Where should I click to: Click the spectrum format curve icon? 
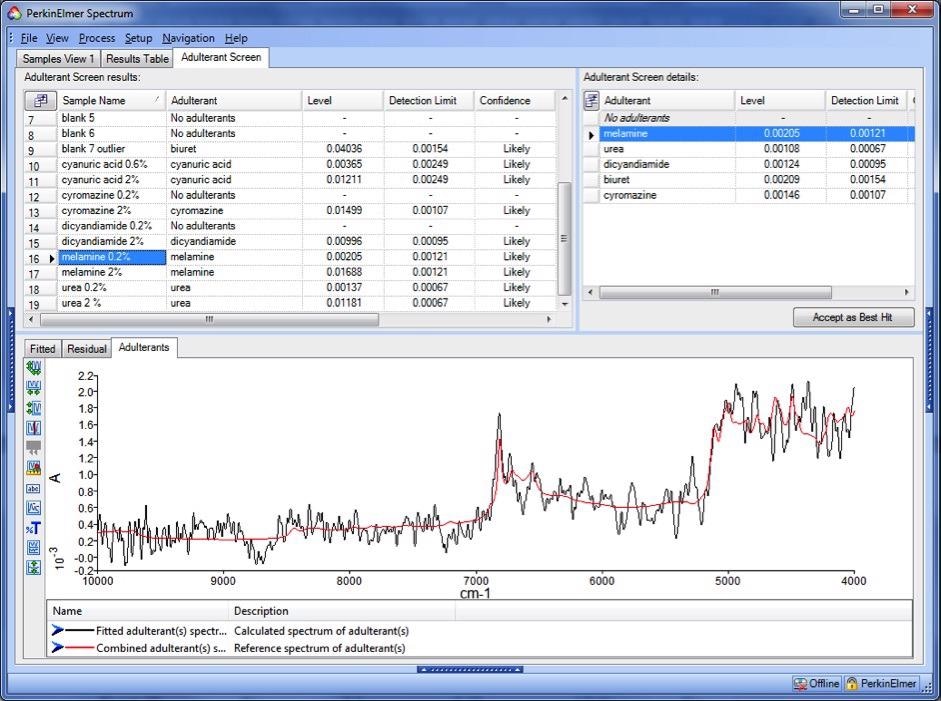[34, 508]
